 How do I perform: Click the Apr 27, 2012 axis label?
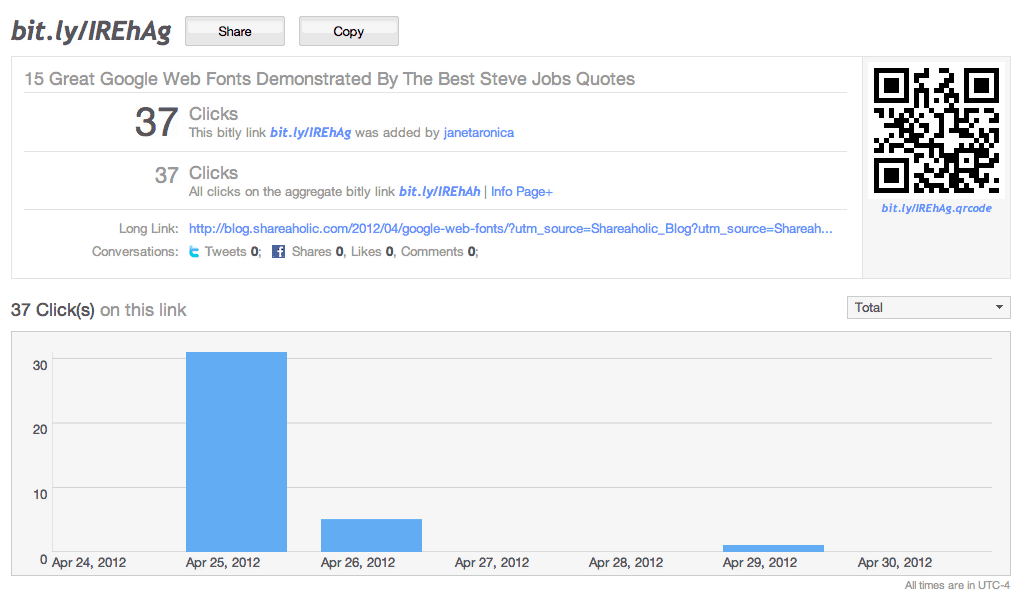click(492, 563)
